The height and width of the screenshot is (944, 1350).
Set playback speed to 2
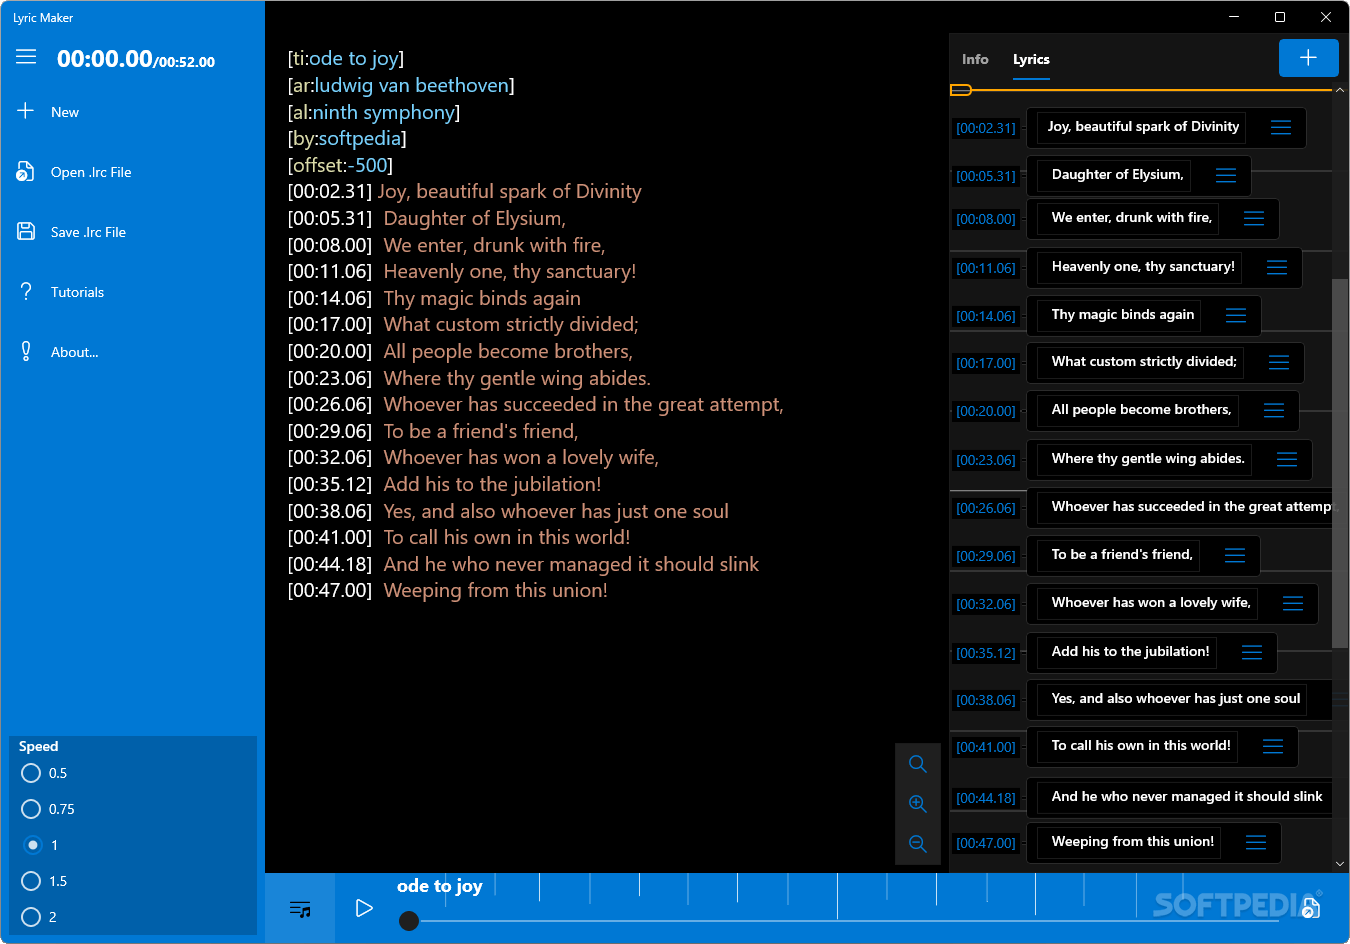[30, 916]
